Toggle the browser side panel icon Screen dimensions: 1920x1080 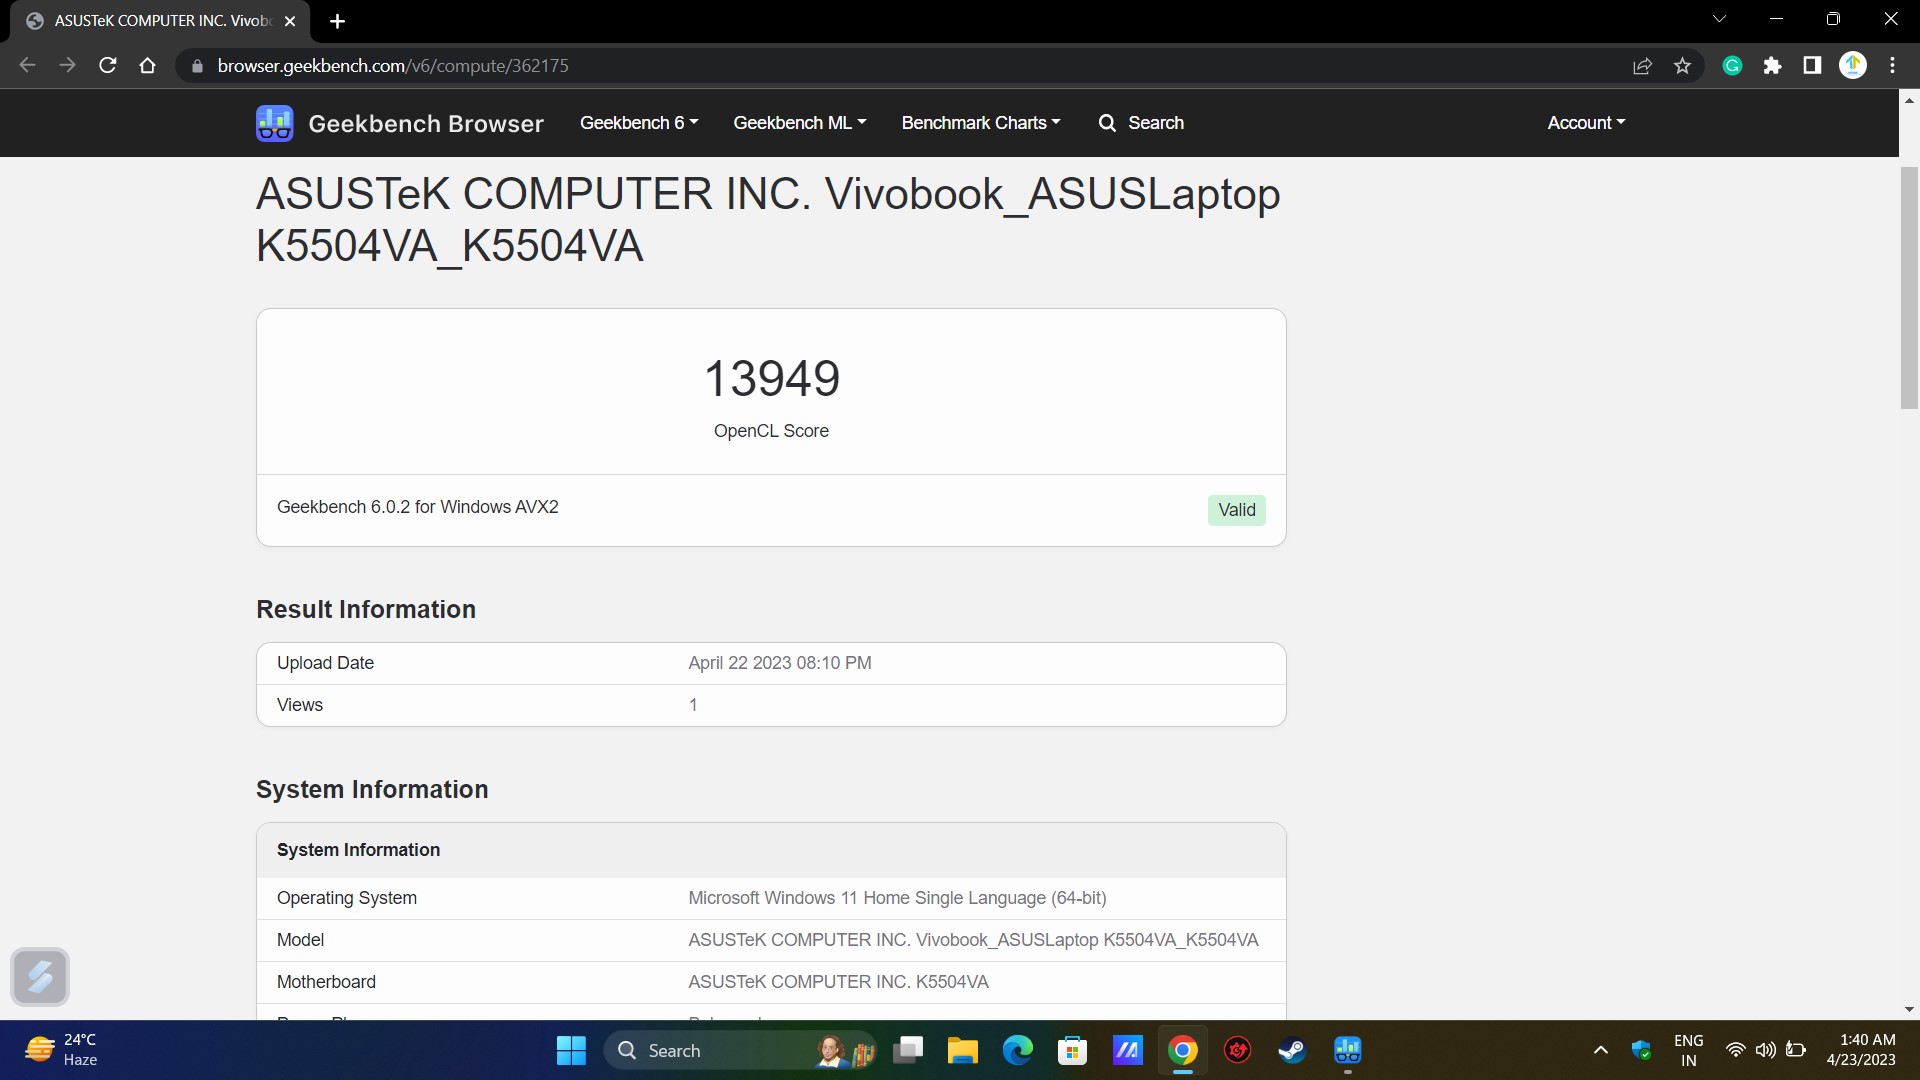[1812, 66]
